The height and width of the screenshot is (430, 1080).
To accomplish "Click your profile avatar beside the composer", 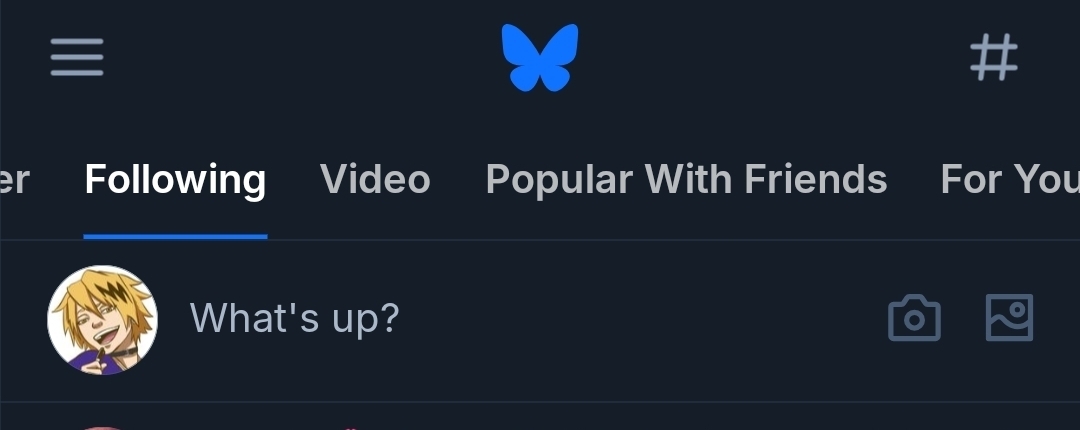I will tap(103, 320).
